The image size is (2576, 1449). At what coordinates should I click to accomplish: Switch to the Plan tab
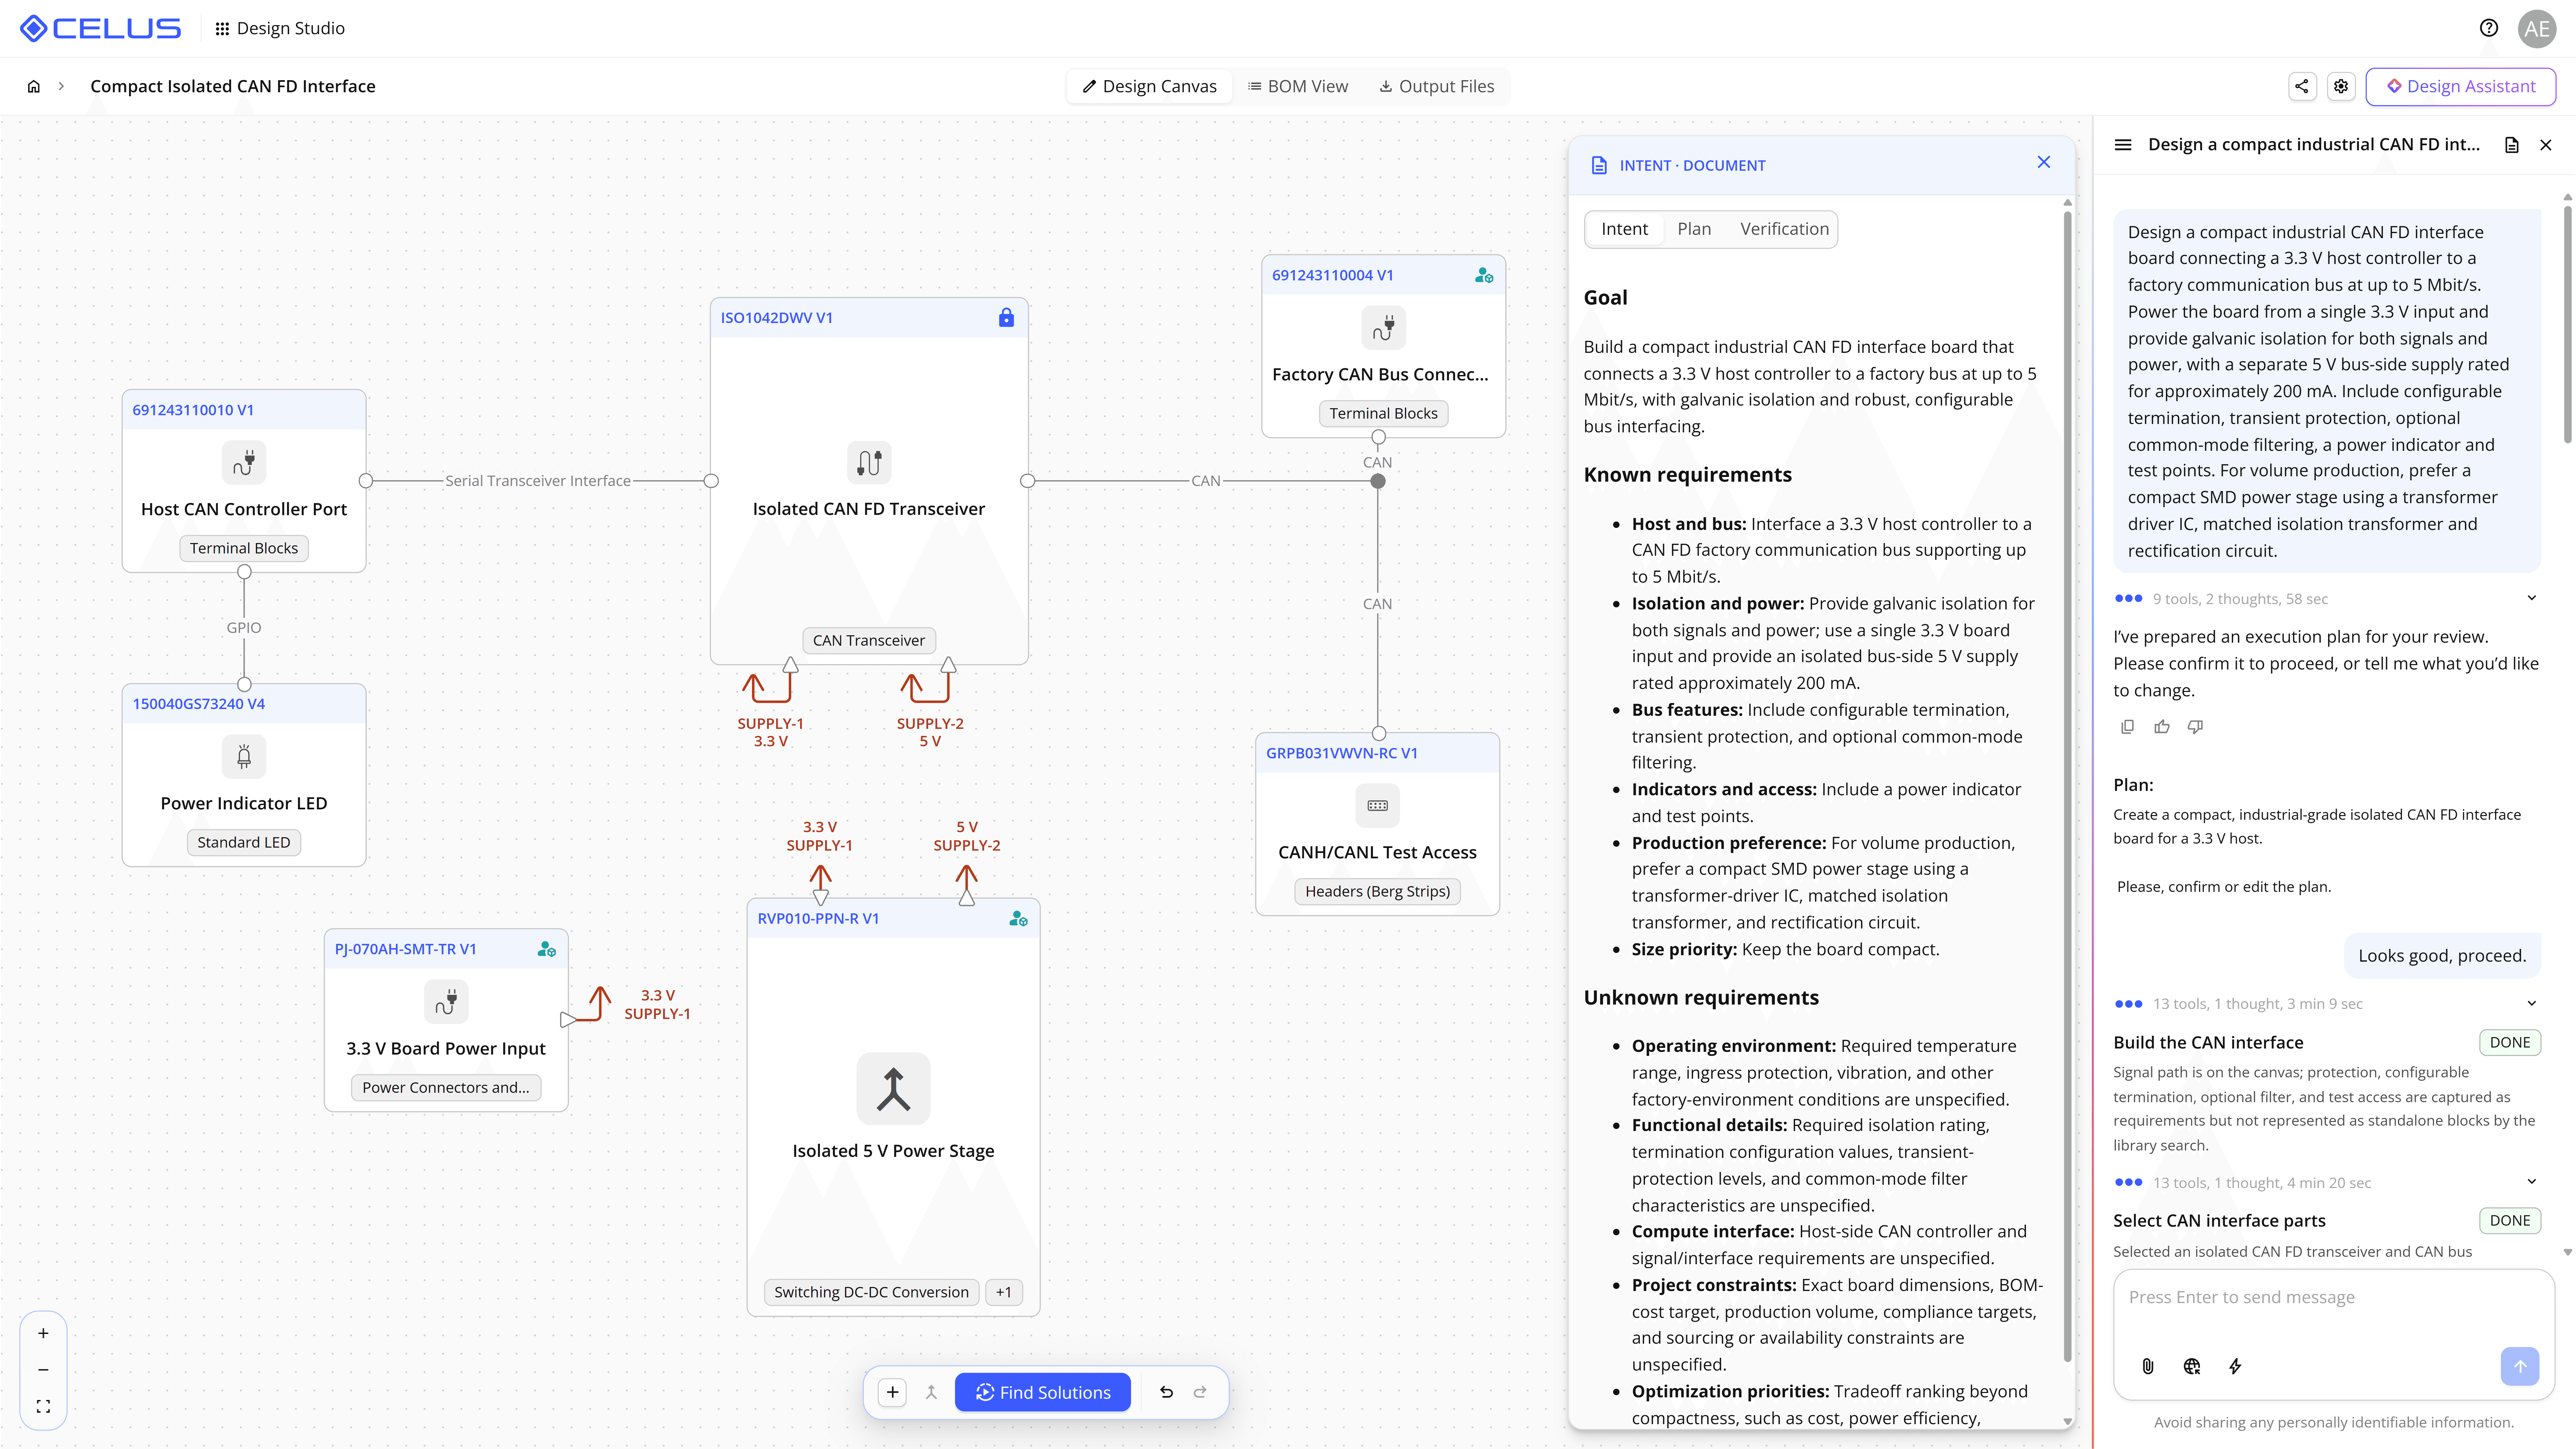coord(1694,229)
